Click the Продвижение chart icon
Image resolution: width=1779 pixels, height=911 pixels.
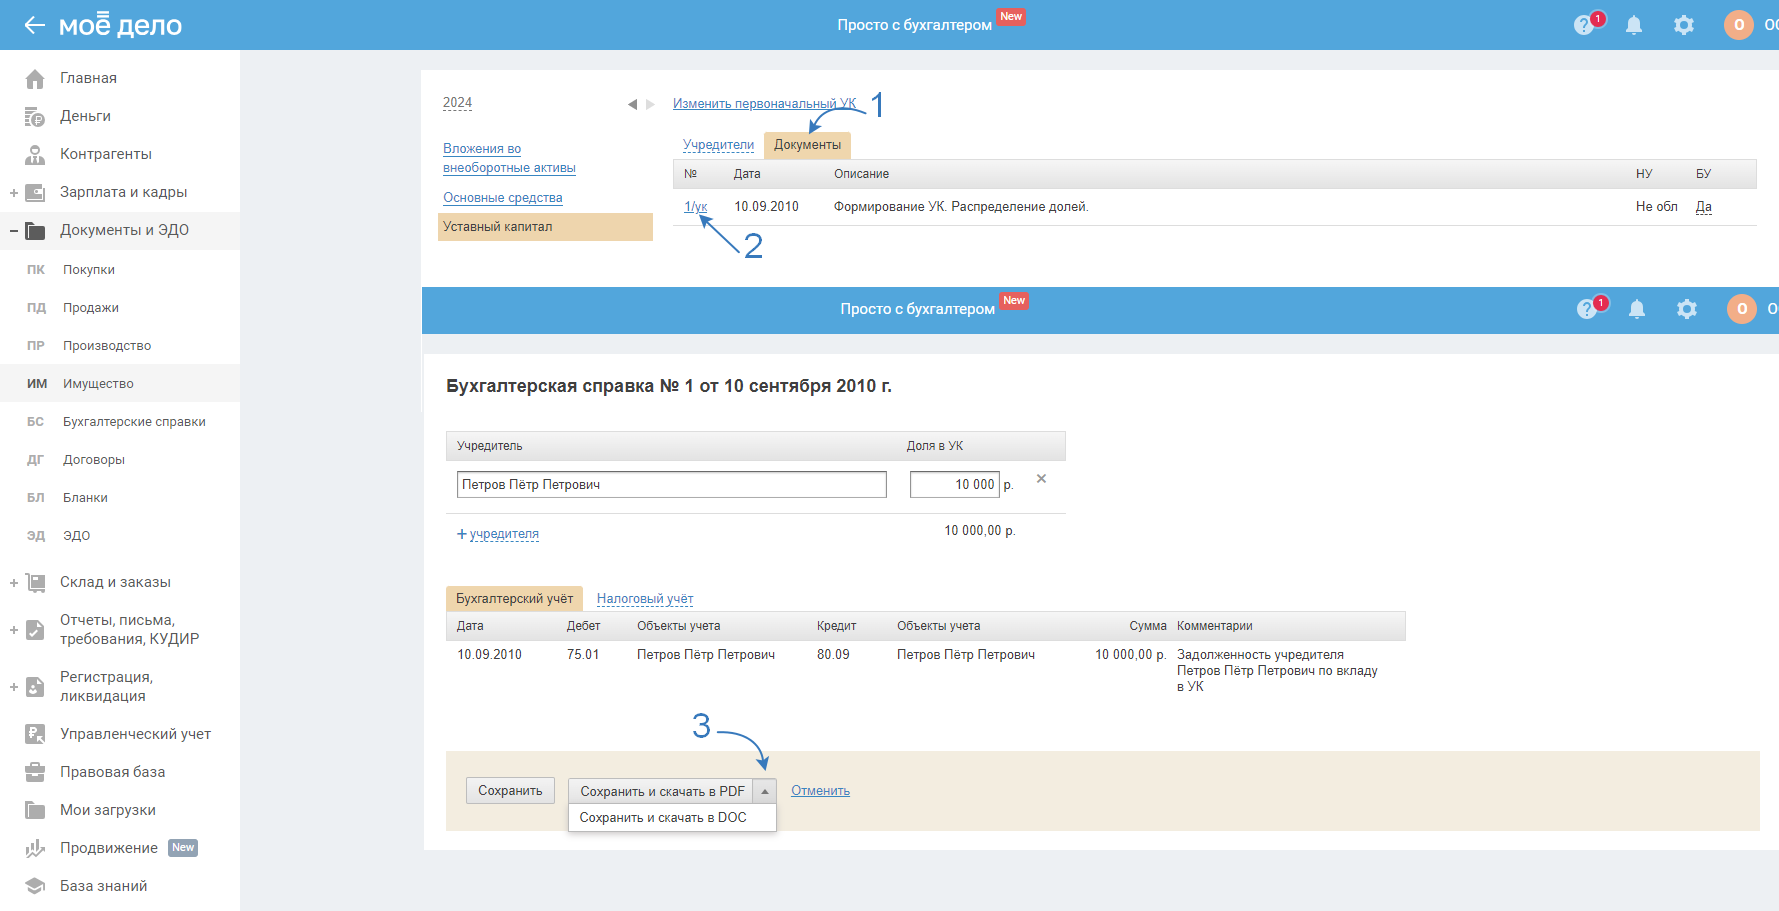pyautogui.click(x=35, y=848)
